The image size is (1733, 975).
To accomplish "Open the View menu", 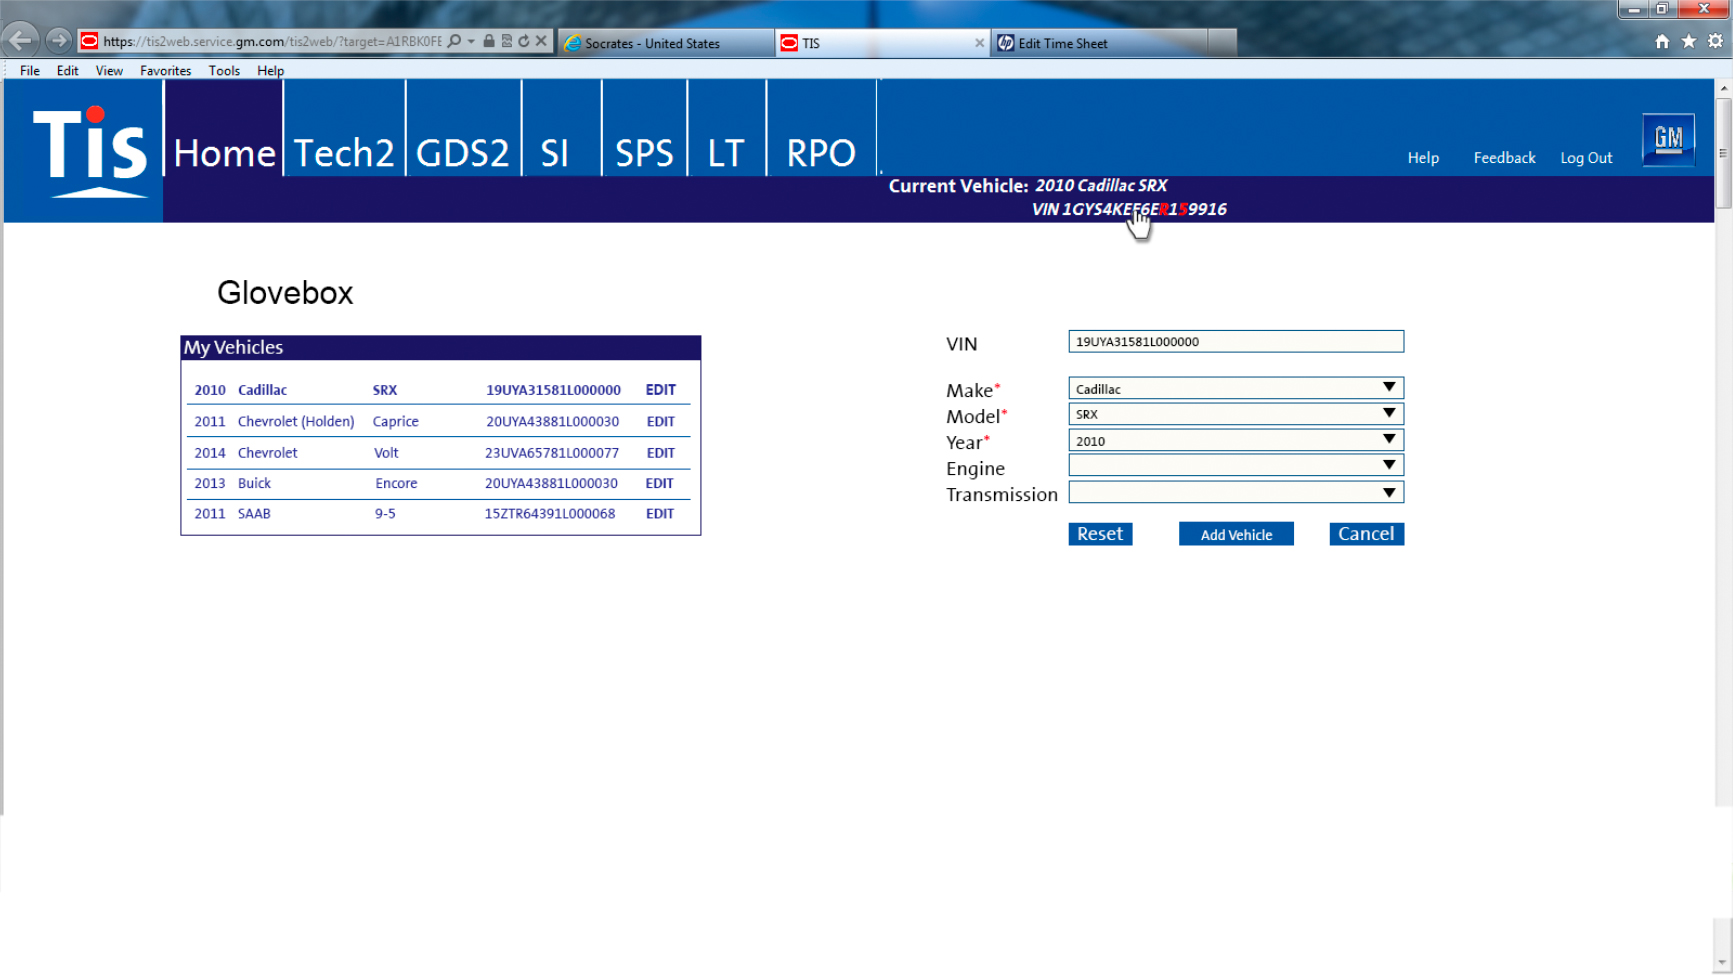I will click(x=109, y=71).
